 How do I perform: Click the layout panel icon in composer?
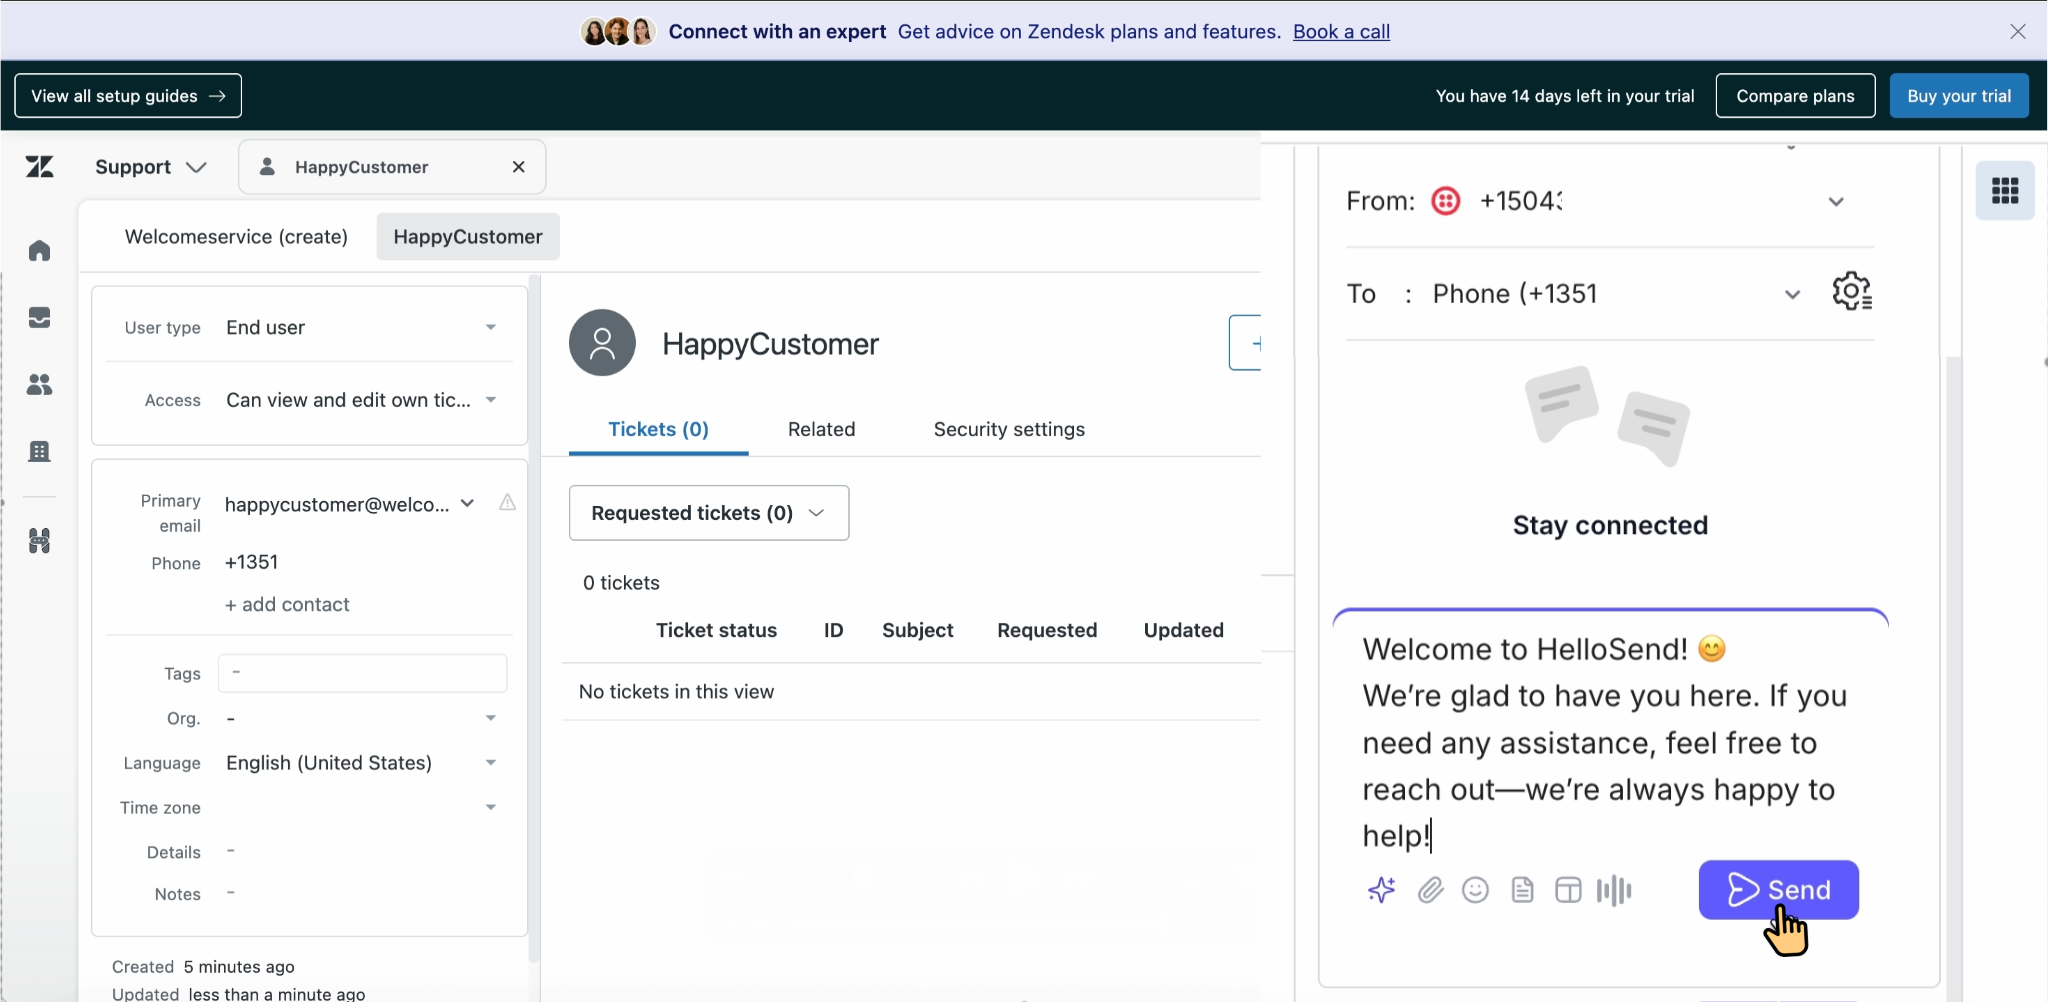(1568, 890)
